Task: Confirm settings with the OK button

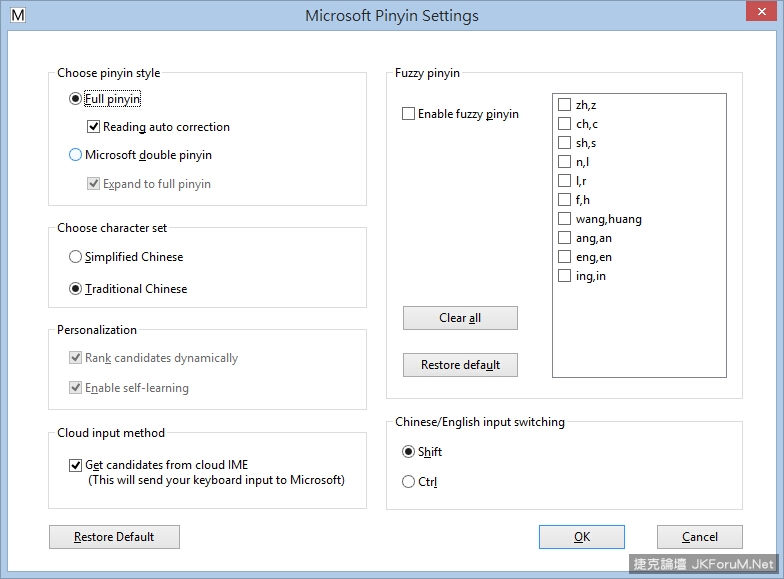Action: pyautogui.click(x=581, y=537)
